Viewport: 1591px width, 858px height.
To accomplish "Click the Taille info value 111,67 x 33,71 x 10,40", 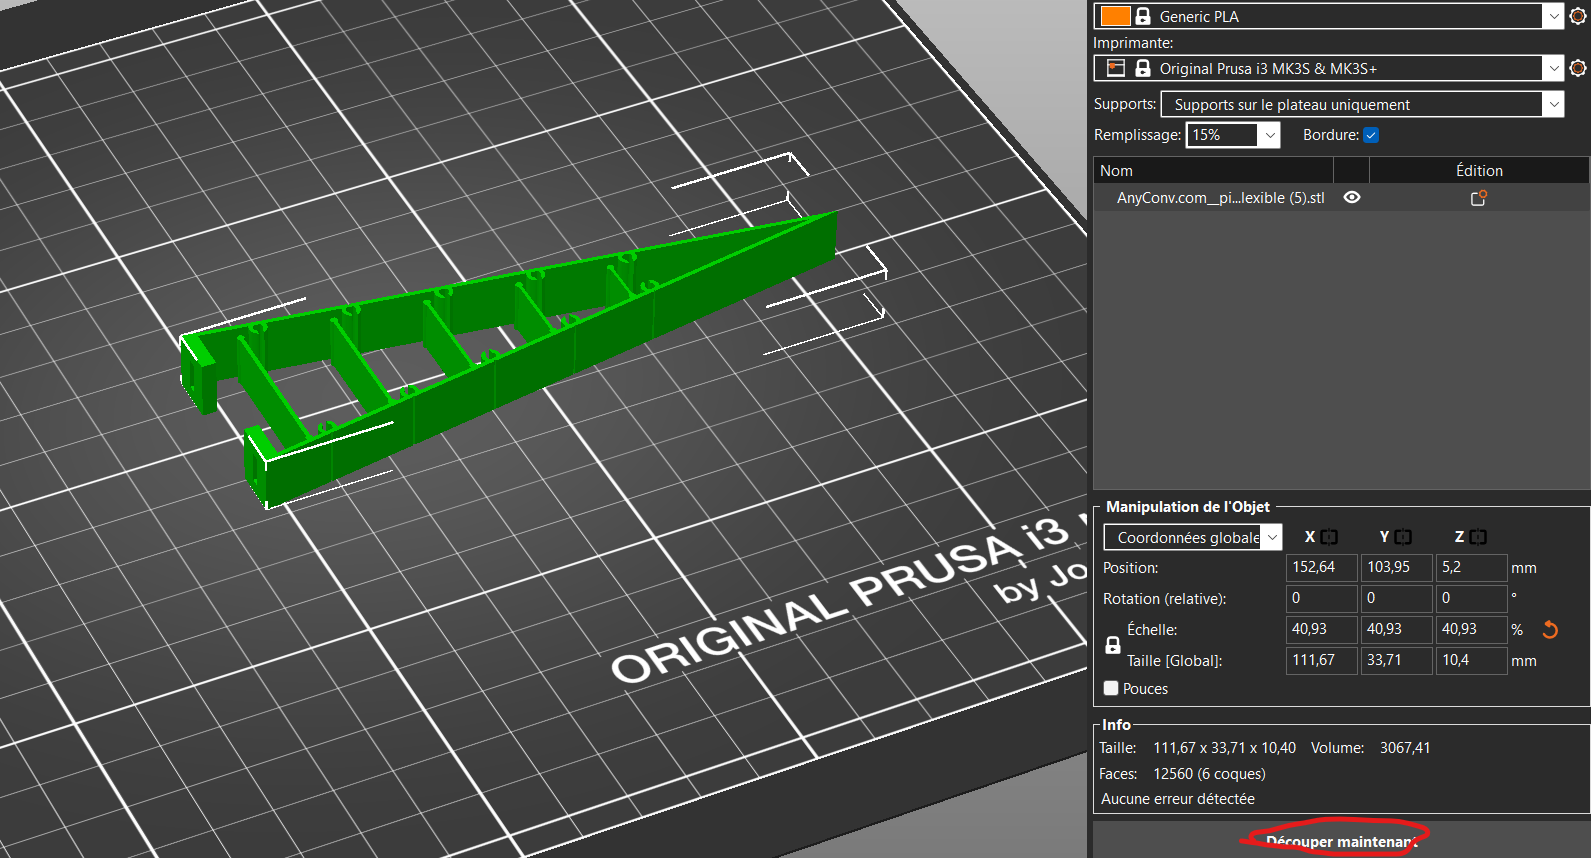I will pos(1224,748).
